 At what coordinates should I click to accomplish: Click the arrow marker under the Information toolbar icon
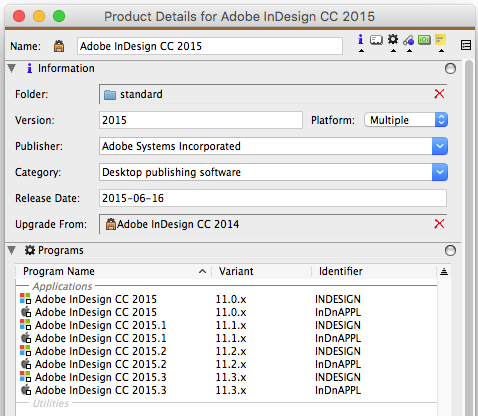[x=361, y=51]
